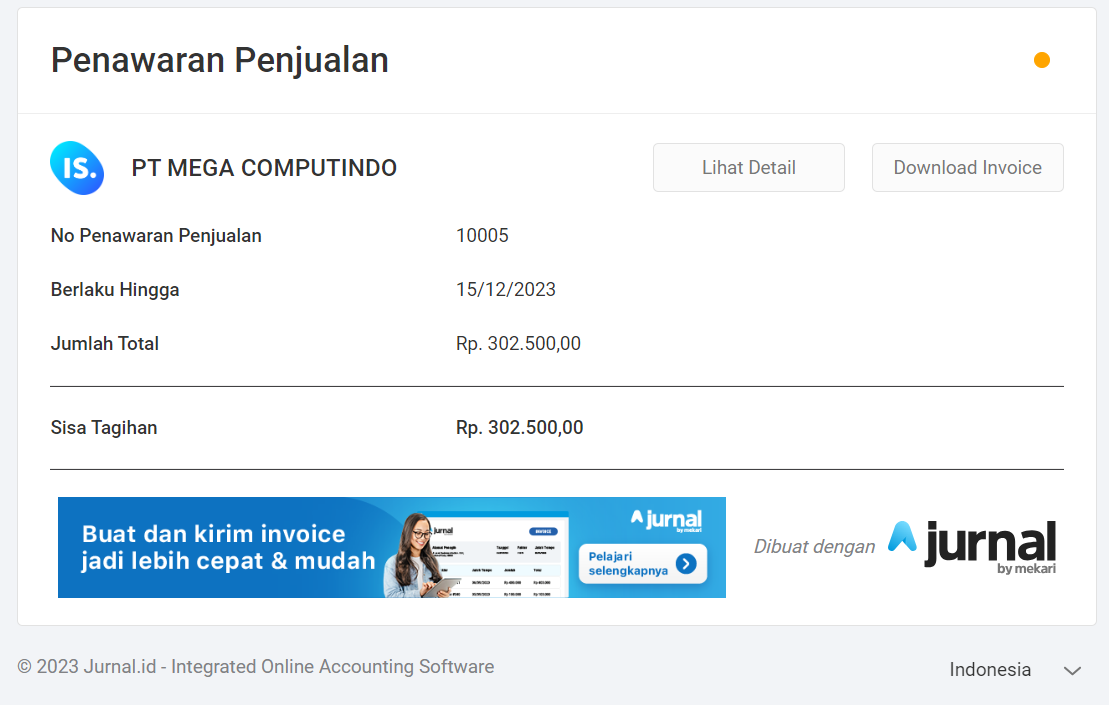The width and height of the screenshot is (1109, 705).
Task: Click the Dibuat dengan text label
Action: point(814,547)
